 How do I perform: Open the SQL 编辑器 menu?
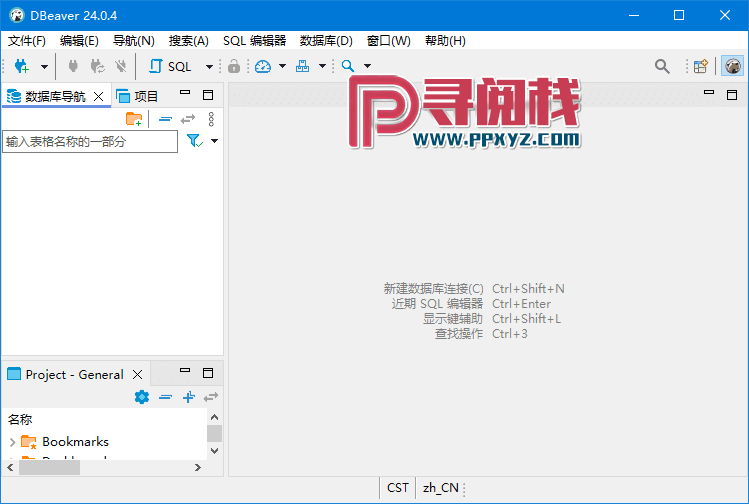(x=255, y=41)
